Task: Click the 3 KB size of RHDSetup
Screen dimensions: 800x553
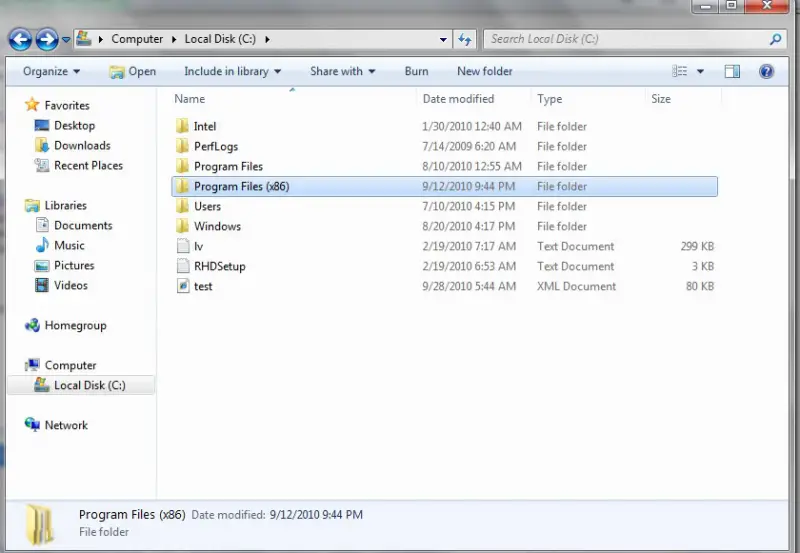Action: coord(703,266)
